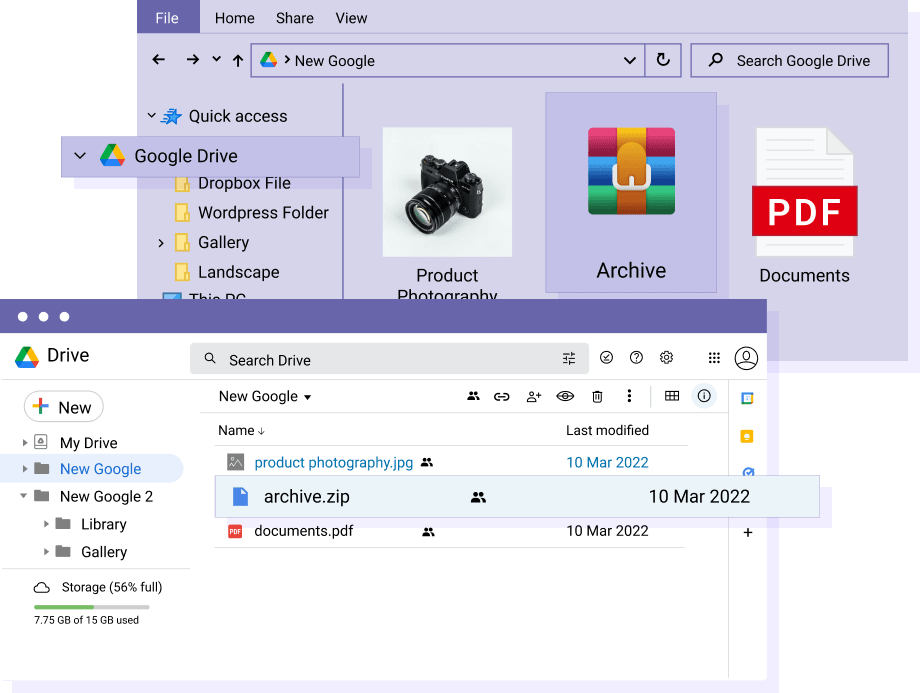Viewport: 920px width, 693px height.
Task: Collapse the Quick access section
Action: (x=151, y=116)
